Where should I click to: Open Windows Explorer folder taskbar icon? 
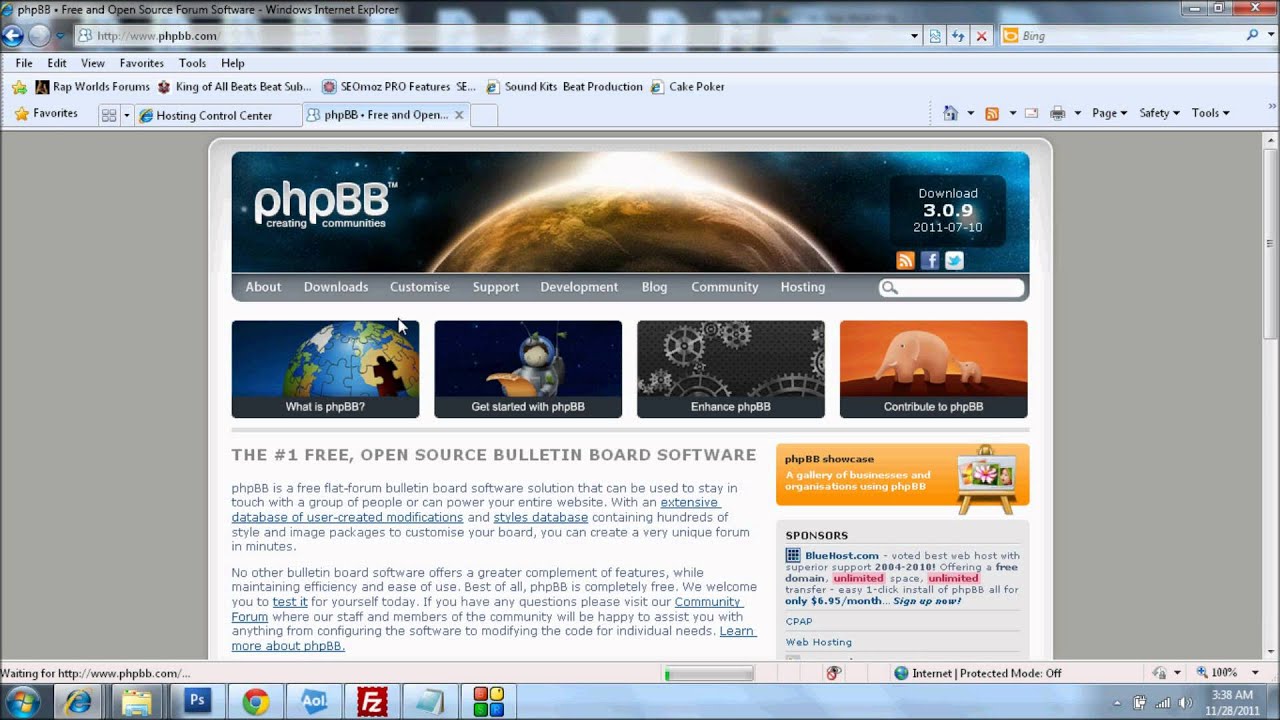(137, 702)
